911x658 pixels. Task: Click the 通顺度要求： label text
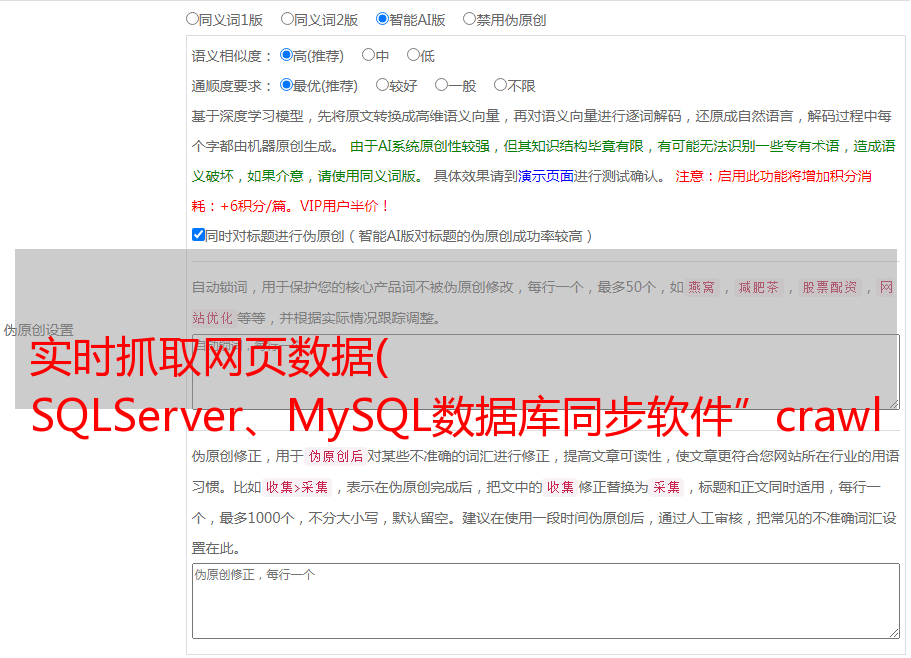232,86
